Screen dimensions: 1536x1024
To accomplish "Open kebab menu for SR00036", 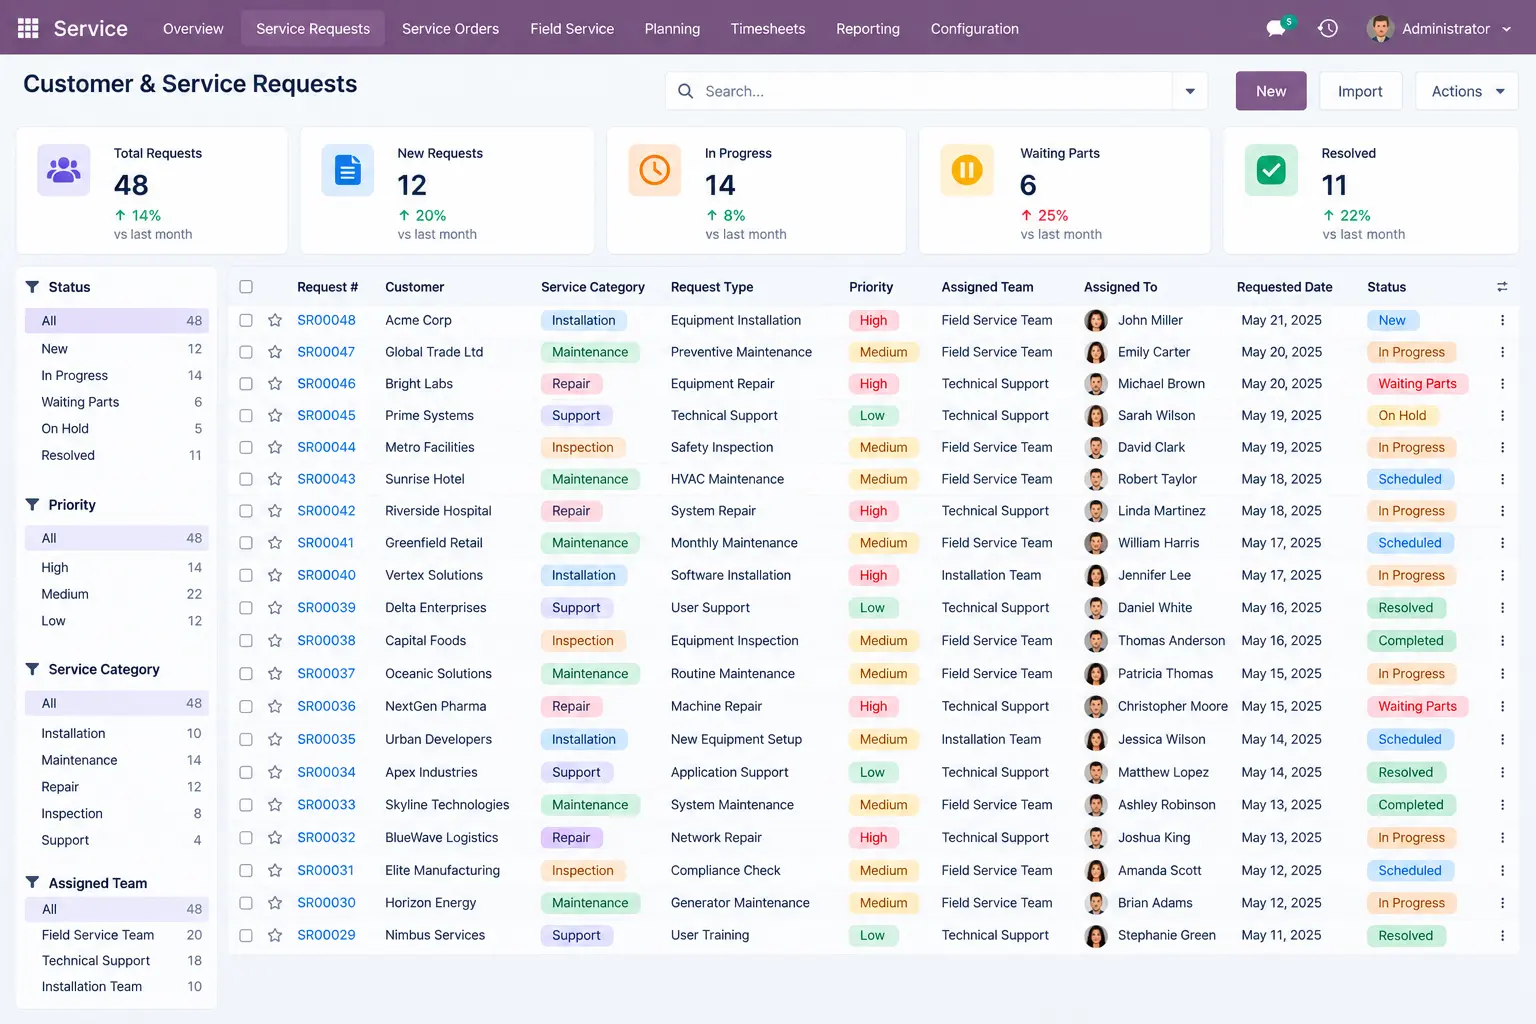I will 1502,706.
